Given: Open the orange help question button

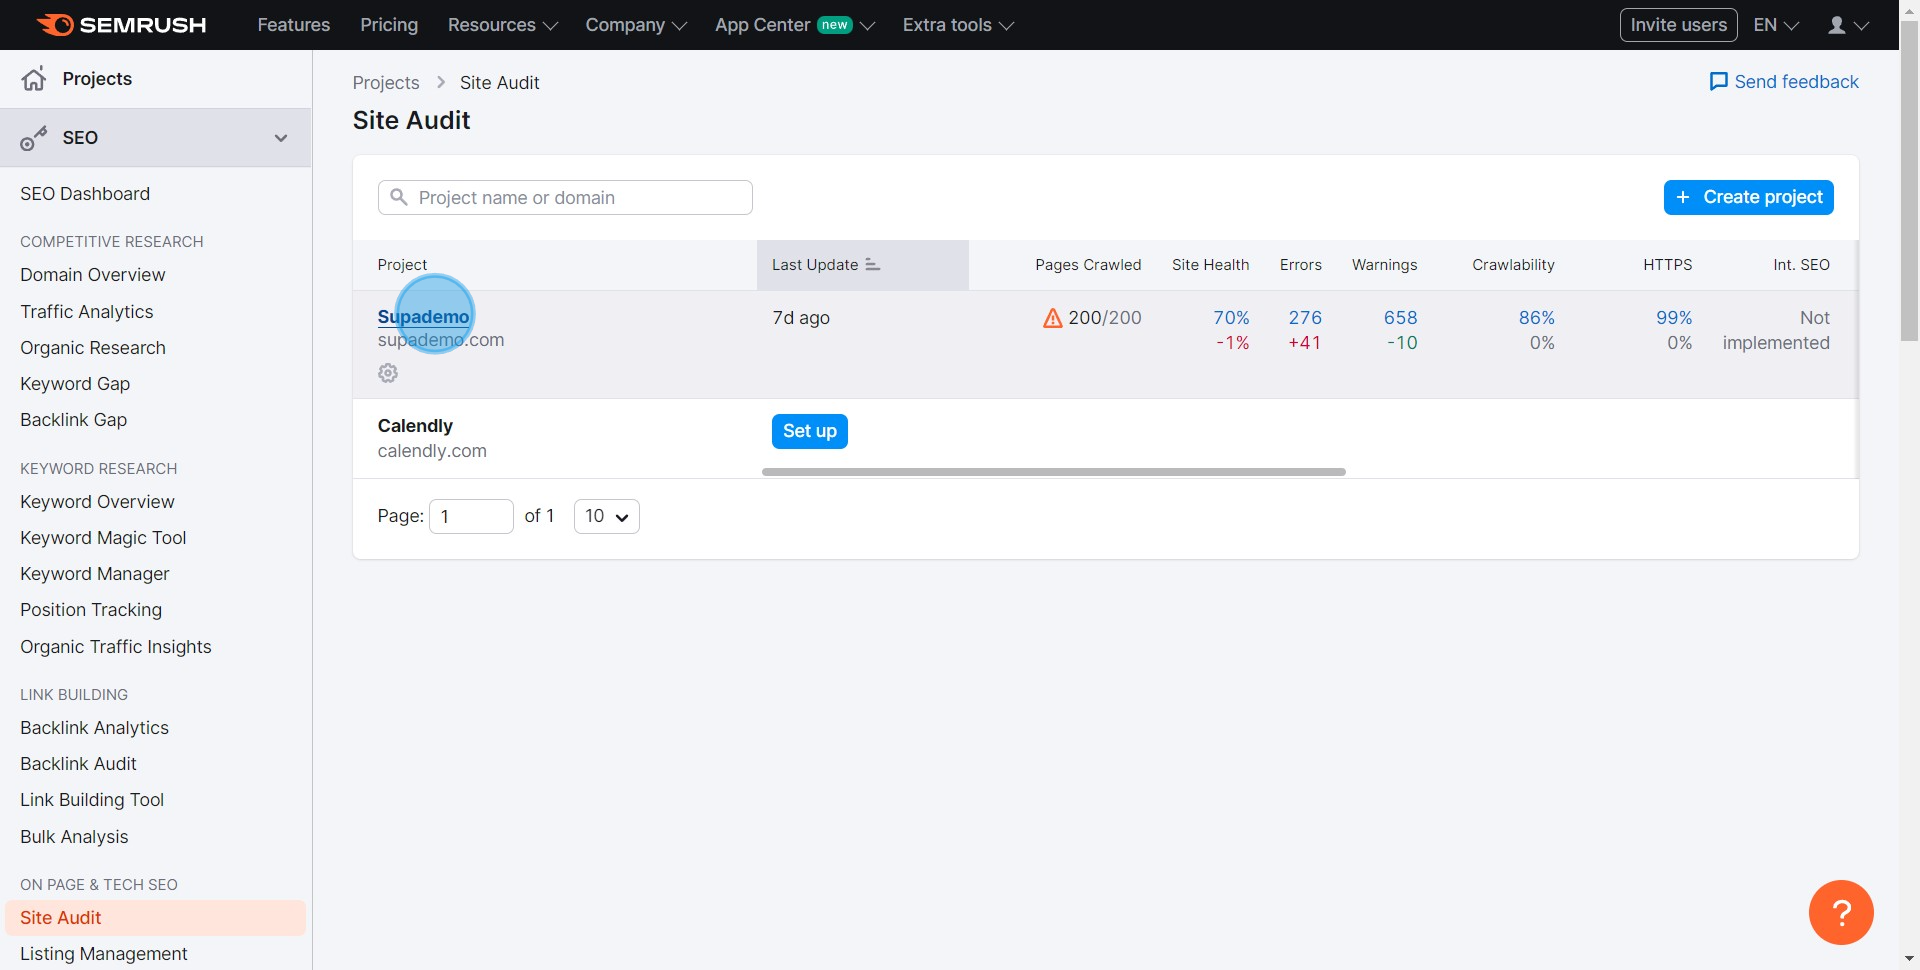Looking at the screenshot, I should click(x=1841, y=912).
